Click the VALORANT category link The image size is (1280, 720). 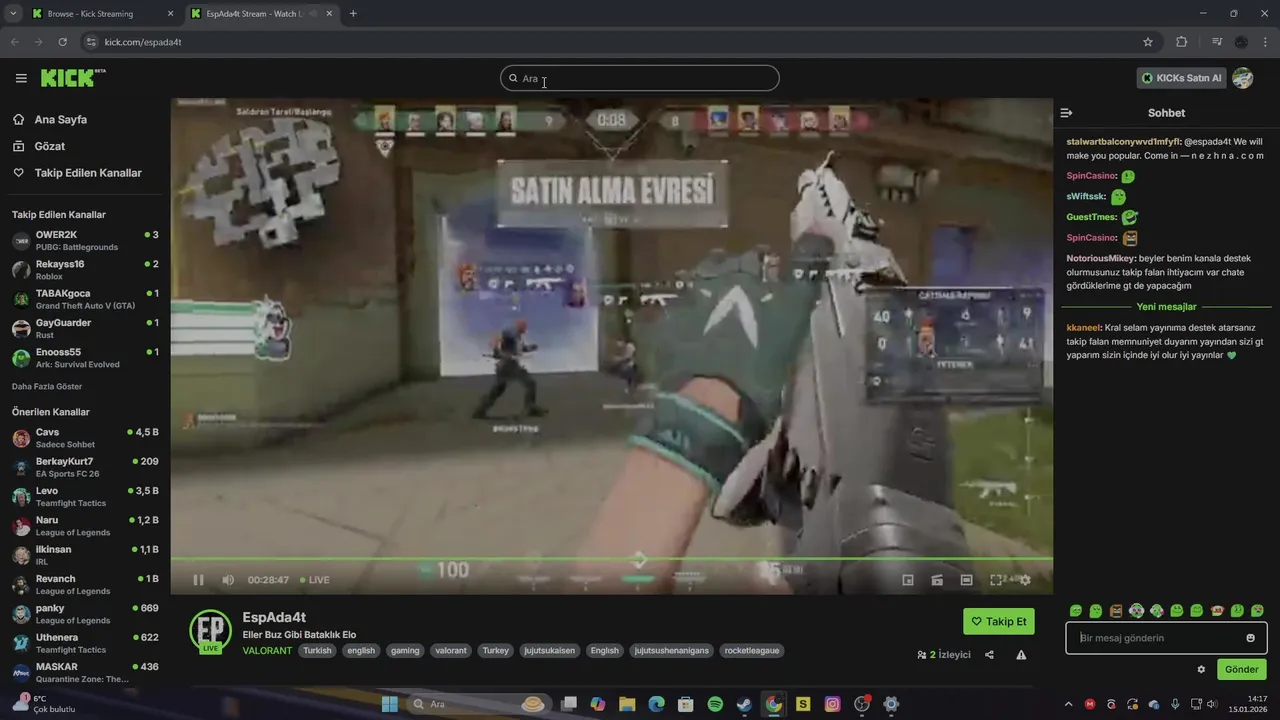pos(267,650)
